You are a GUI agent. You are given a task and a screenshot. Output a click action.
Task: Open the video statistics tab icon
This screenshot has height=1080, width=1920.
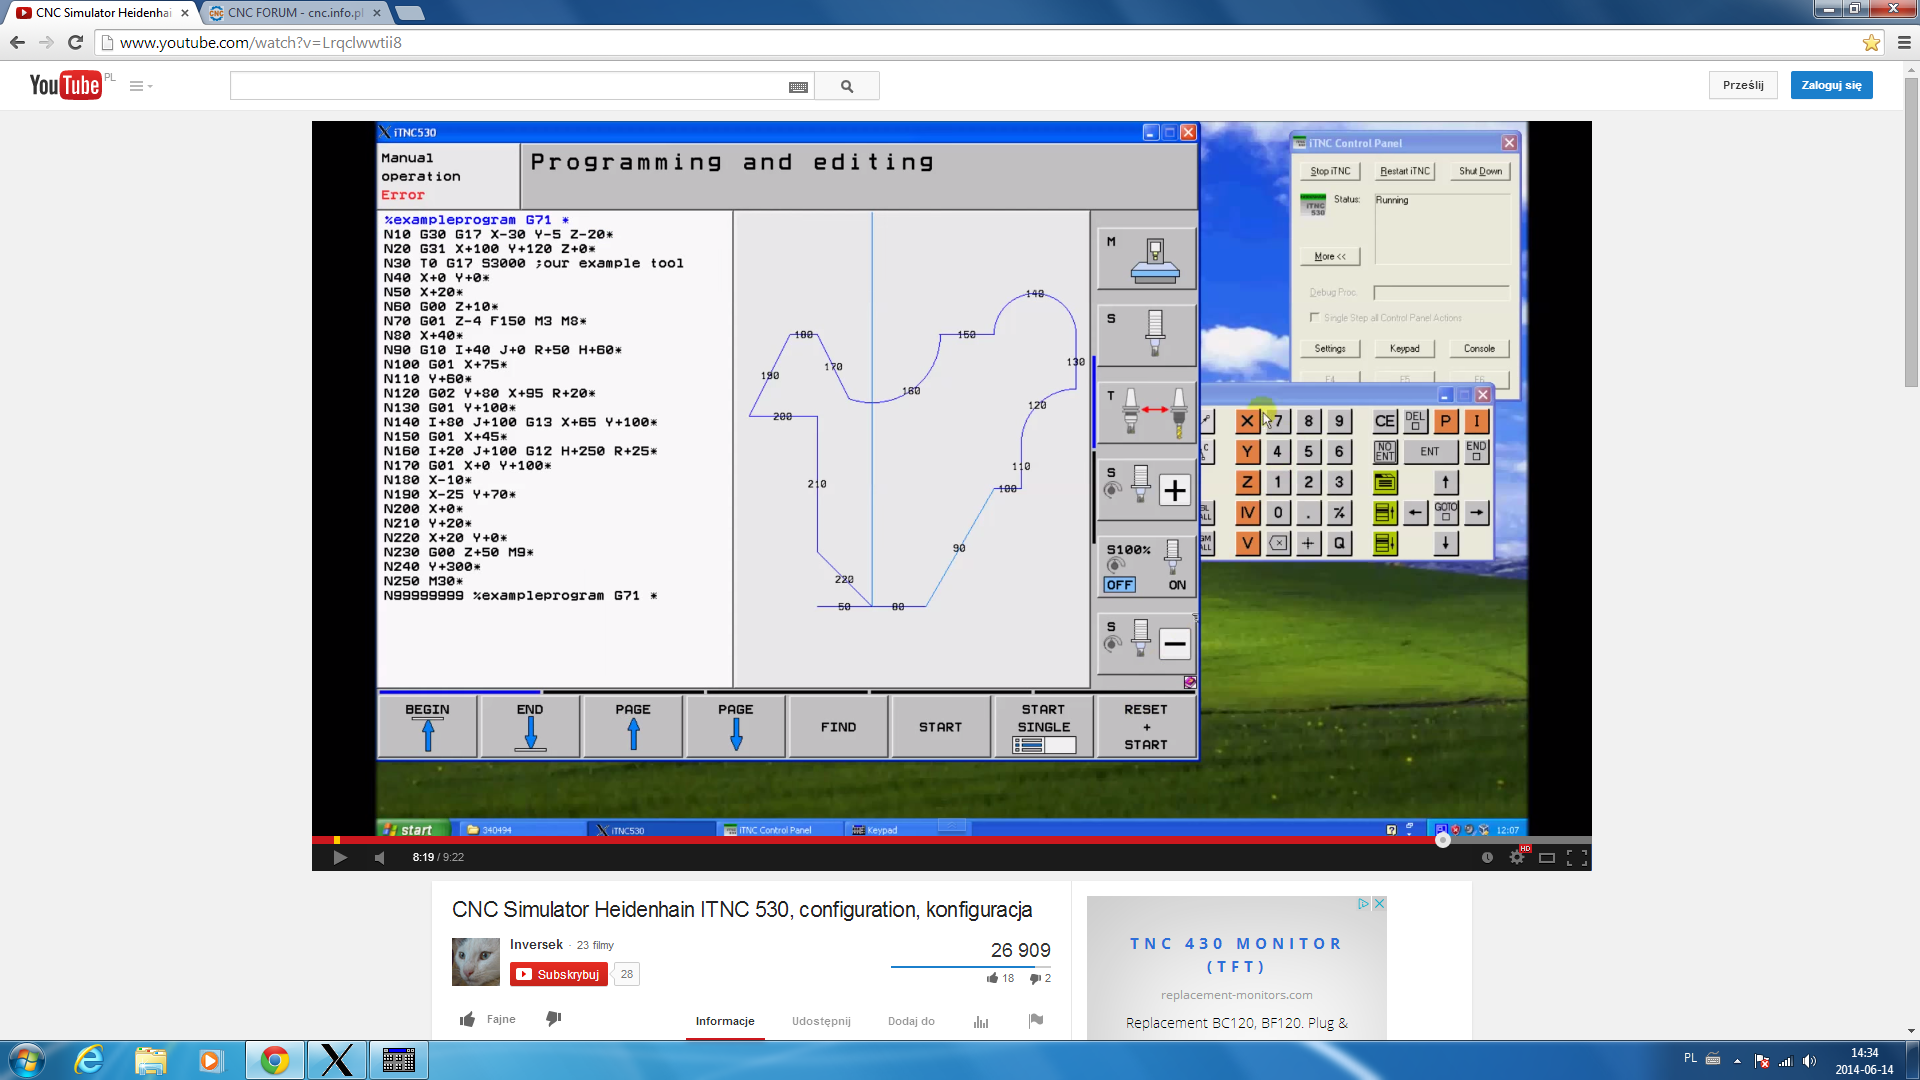point(981,1021)
